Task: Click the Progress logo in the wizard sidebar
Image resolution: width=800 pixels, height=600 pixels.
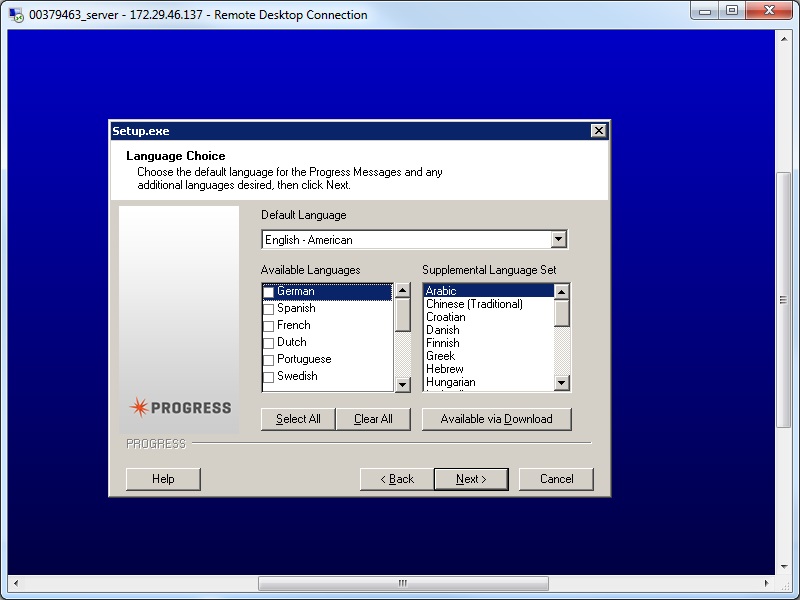Action: tap(180, 407)
